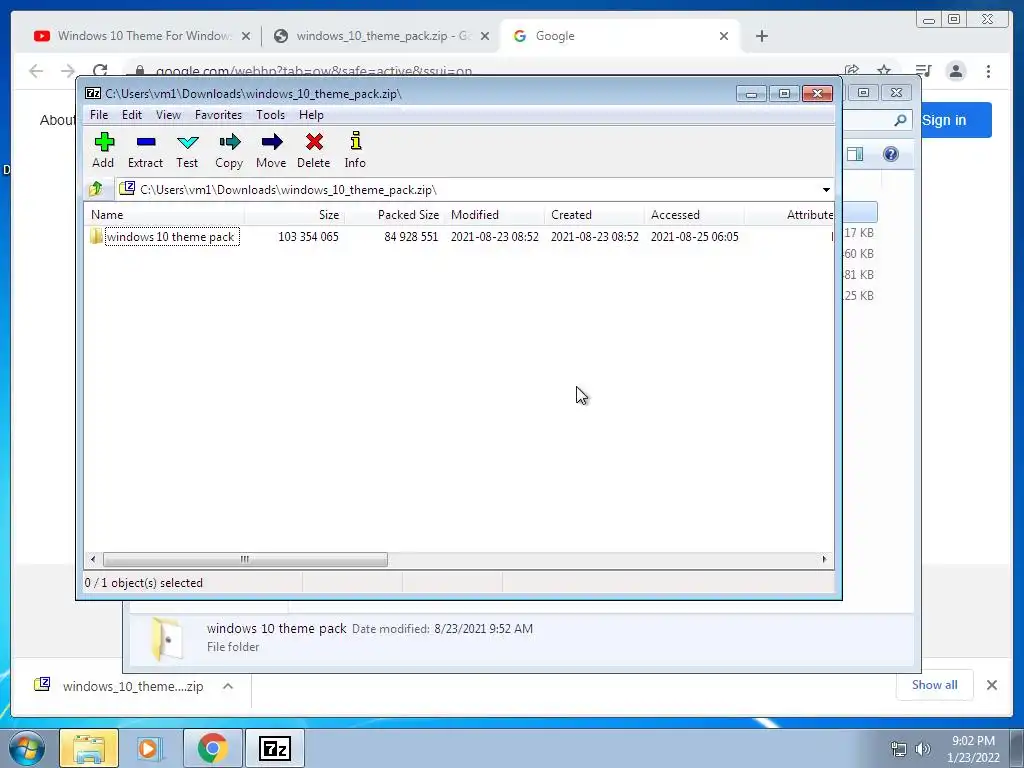Click the horizontal scrollbar thumb in 7-Zip
This screenshot has height=768, width=1024.
click(246, 559)
